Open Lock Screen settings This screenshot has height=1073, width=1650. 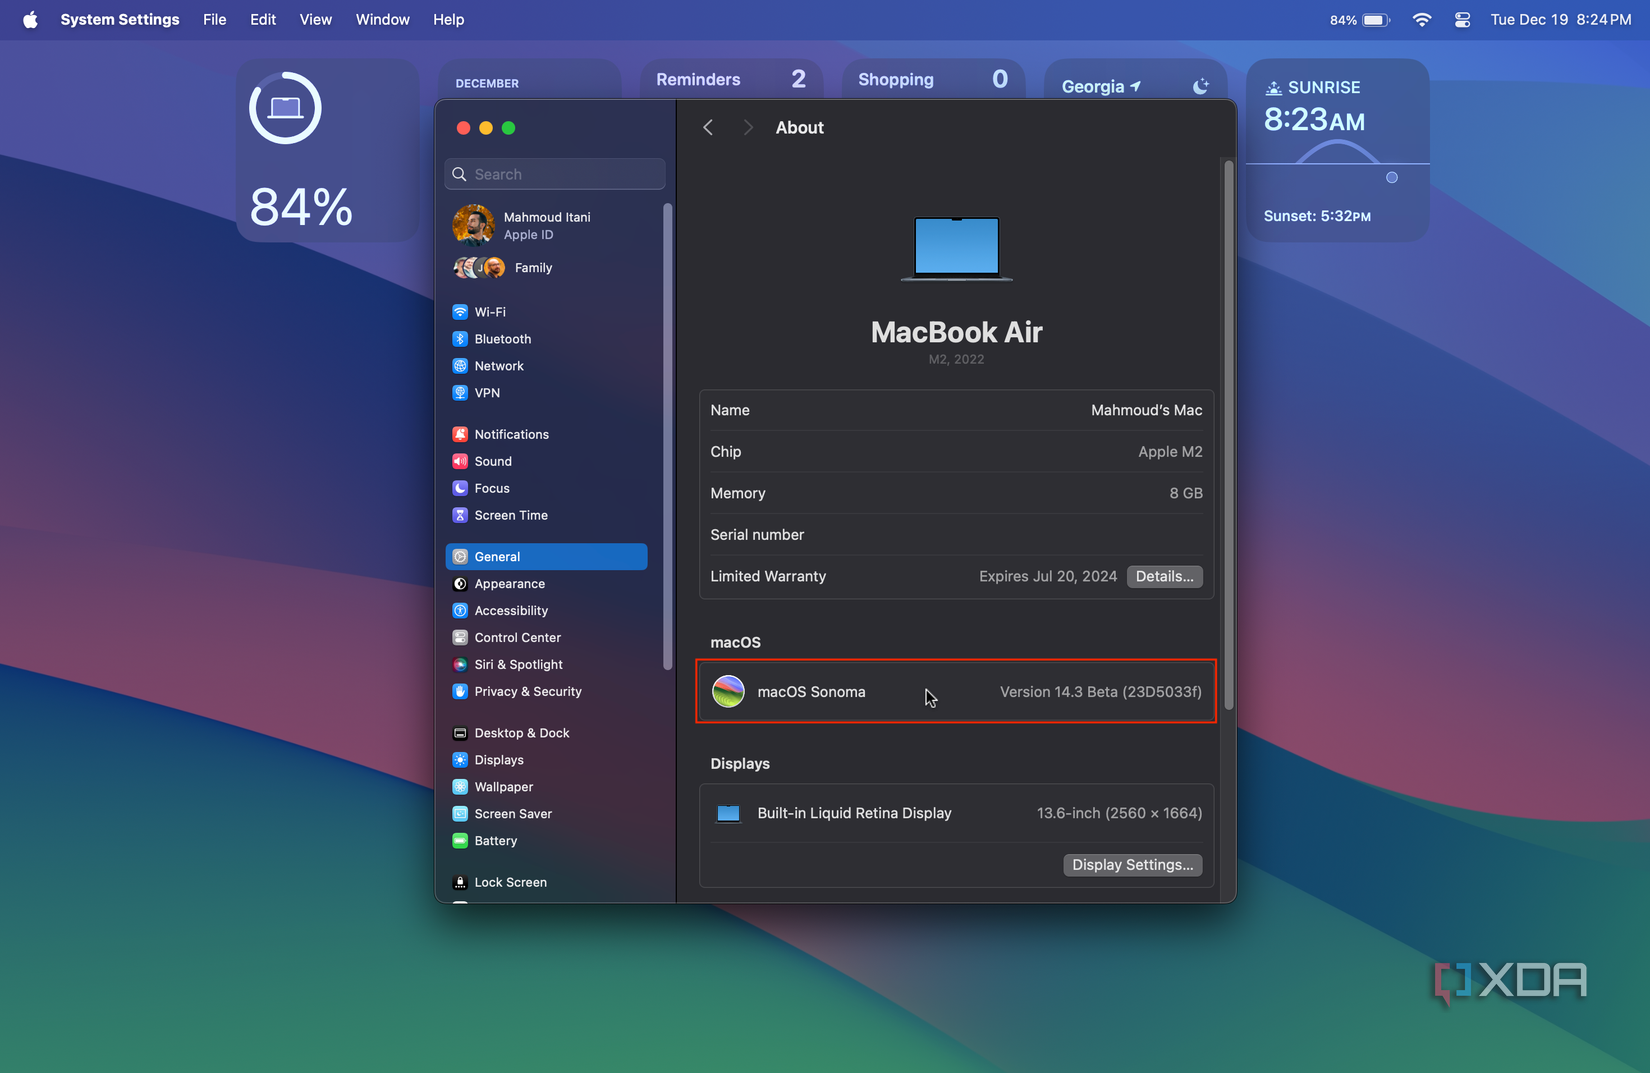(x=546, y=882)
